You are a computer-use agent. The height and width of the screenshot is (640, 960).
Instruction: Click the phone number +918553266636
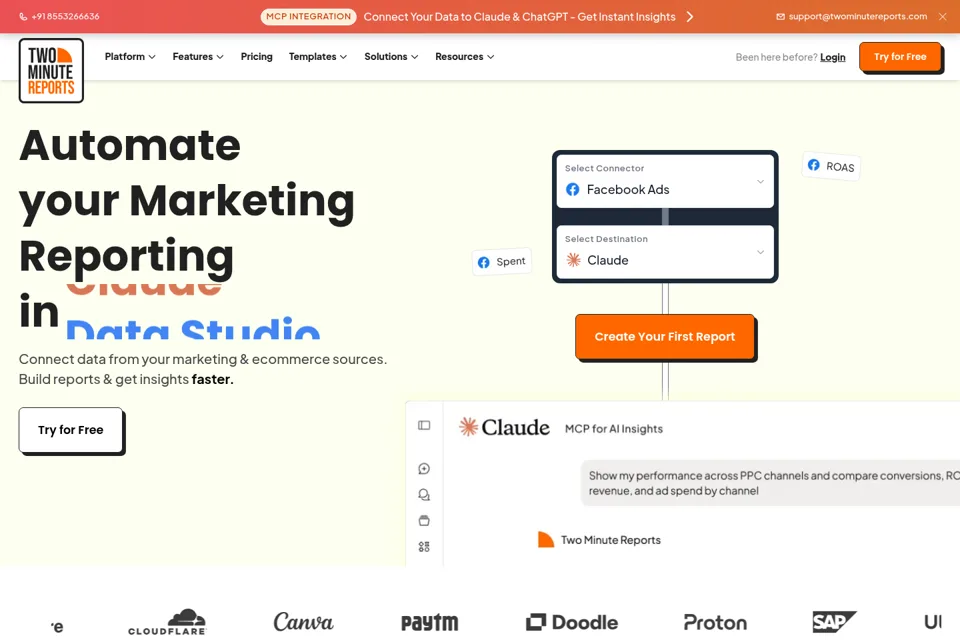click(x=66, y=17)
